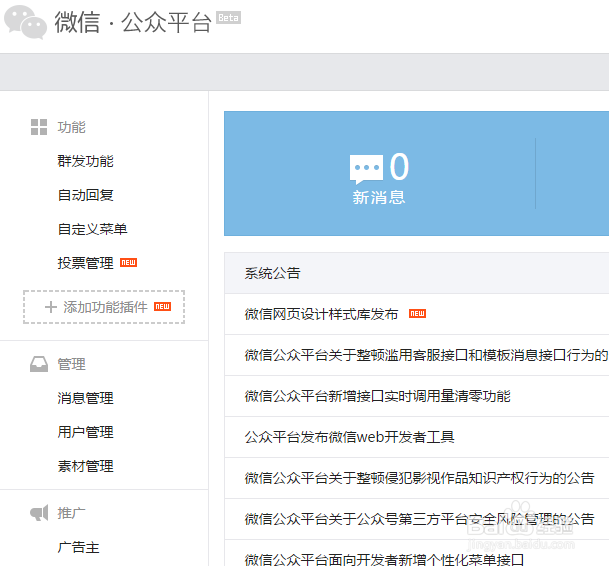The image size is (609, 566).
Task: Open 广告主 under 推广
Action: 78,548
